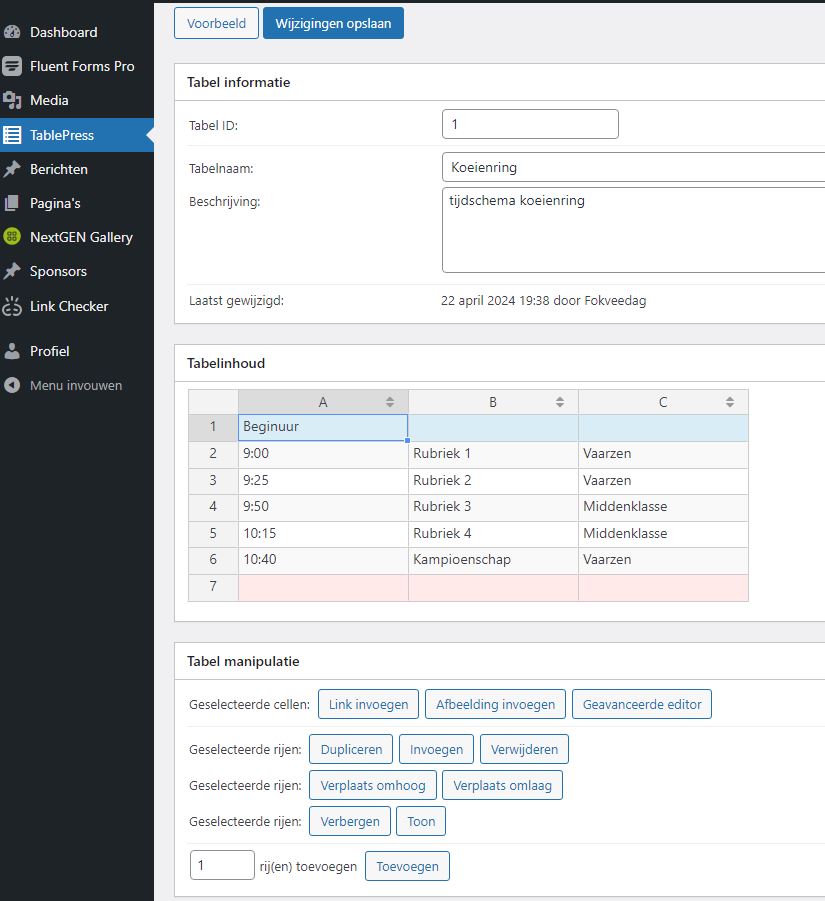Click Toon to show rows
This screenshot has height=901, width=825.
[x=421, y=822]
